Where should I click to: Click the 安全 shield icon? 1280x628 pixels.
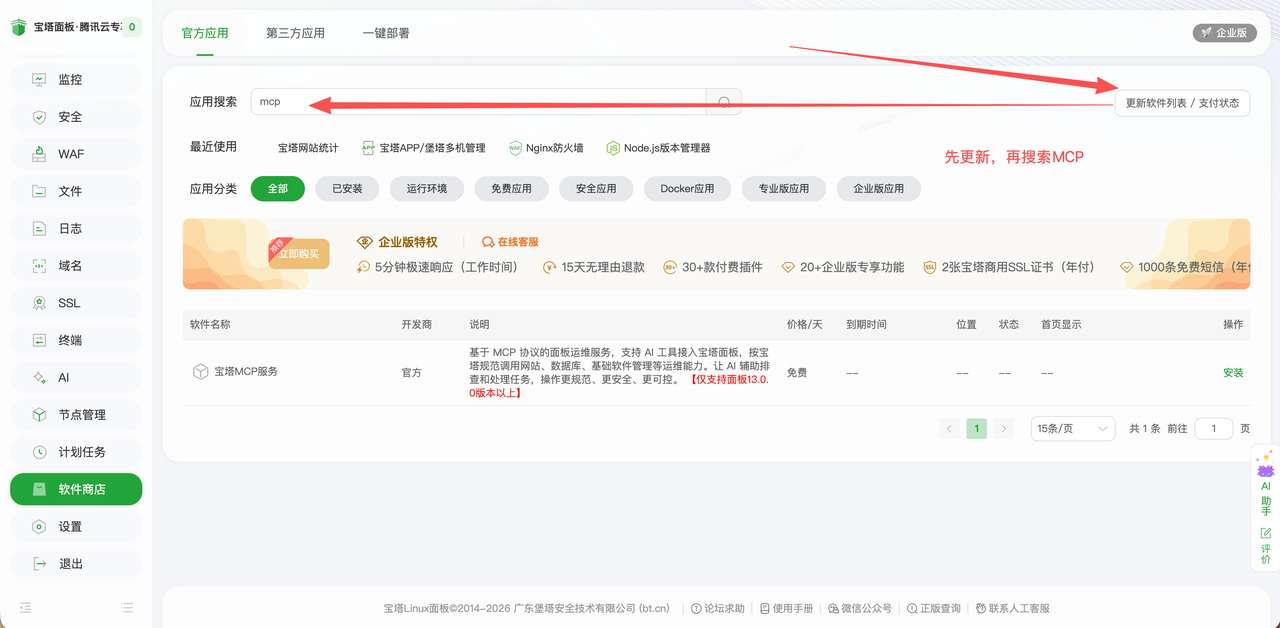39,117
